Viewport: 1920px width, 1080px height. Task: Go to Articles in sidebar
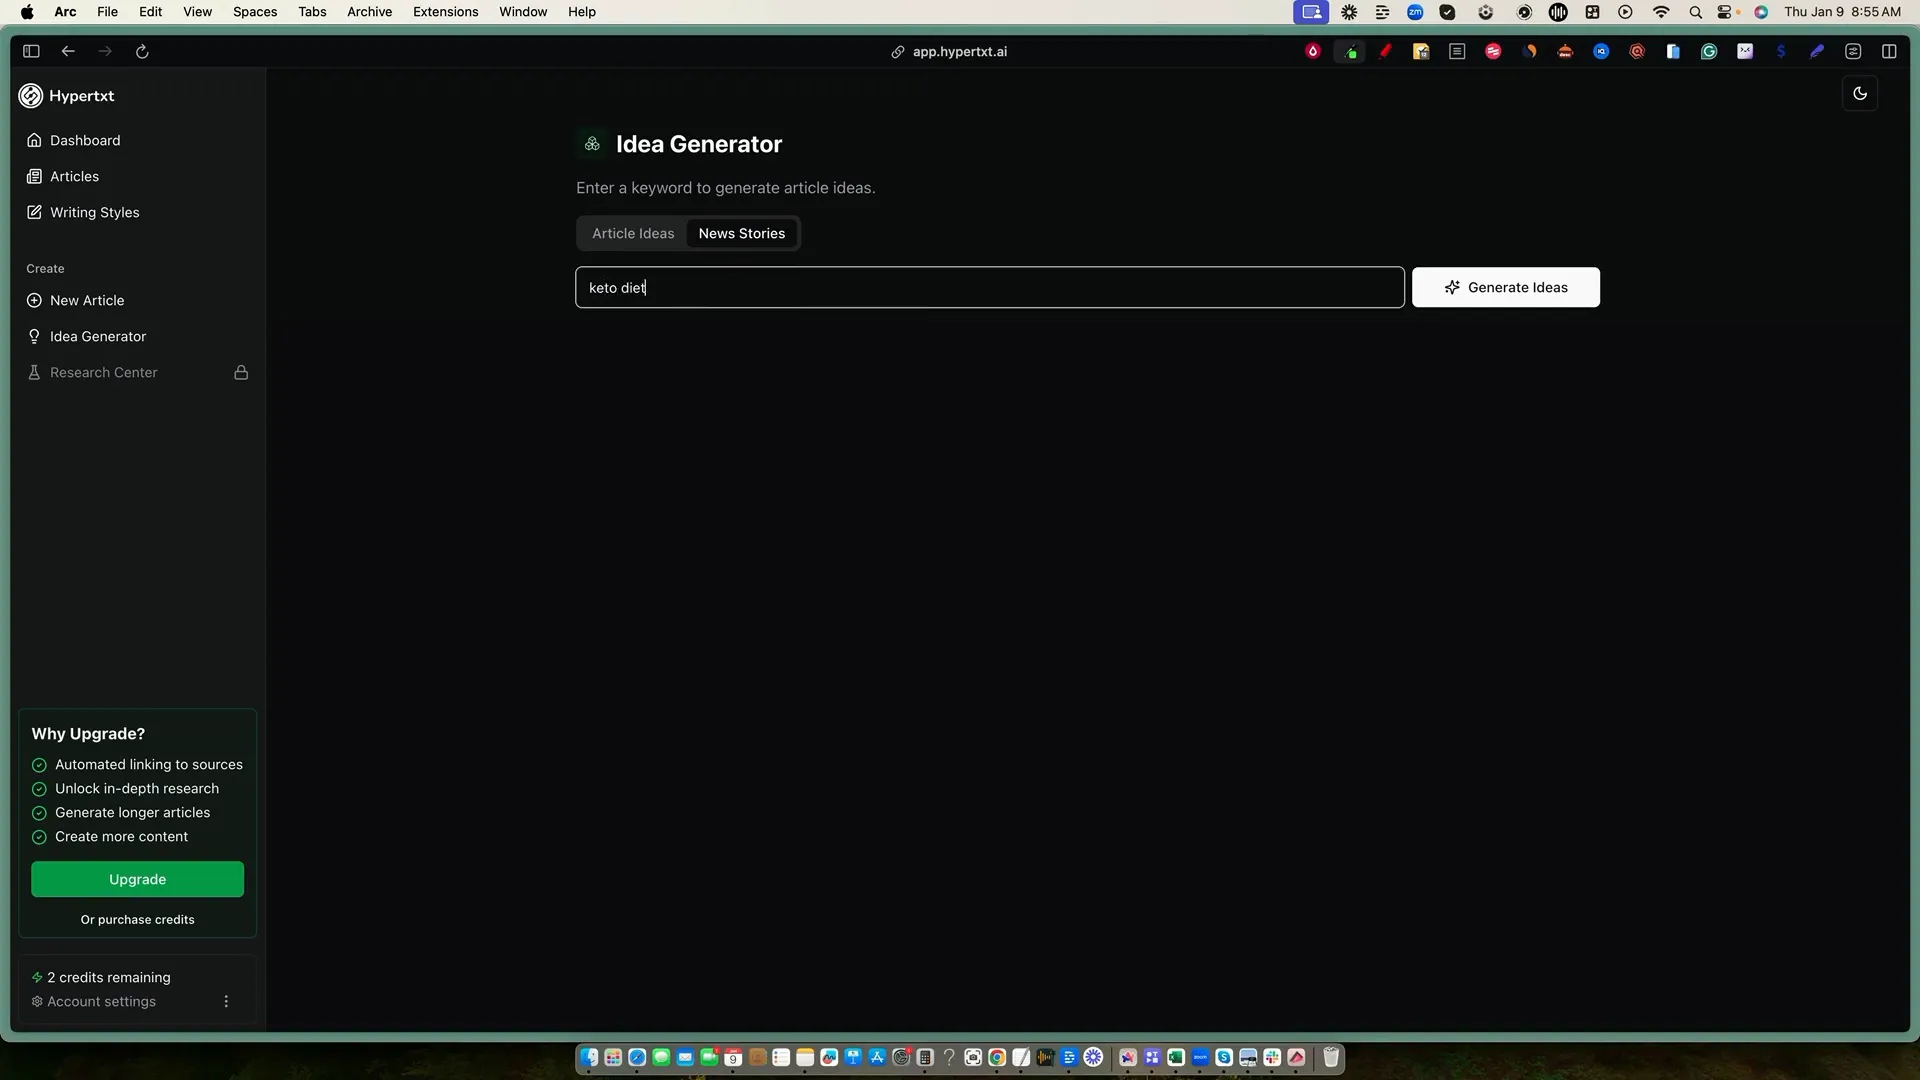74,177
